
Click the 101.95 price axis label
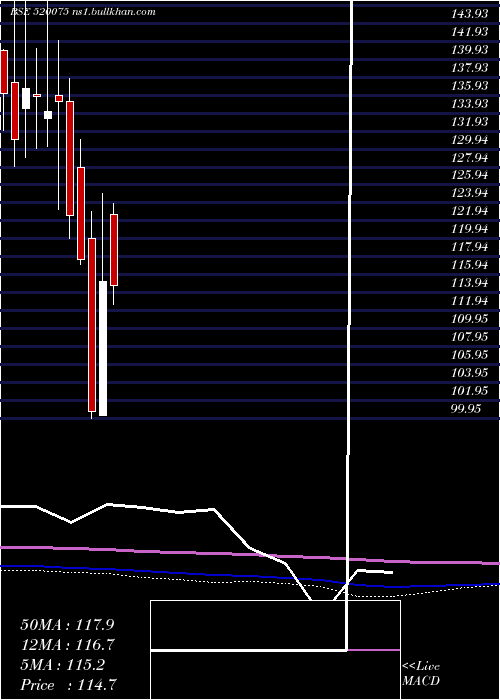[470, 391]
